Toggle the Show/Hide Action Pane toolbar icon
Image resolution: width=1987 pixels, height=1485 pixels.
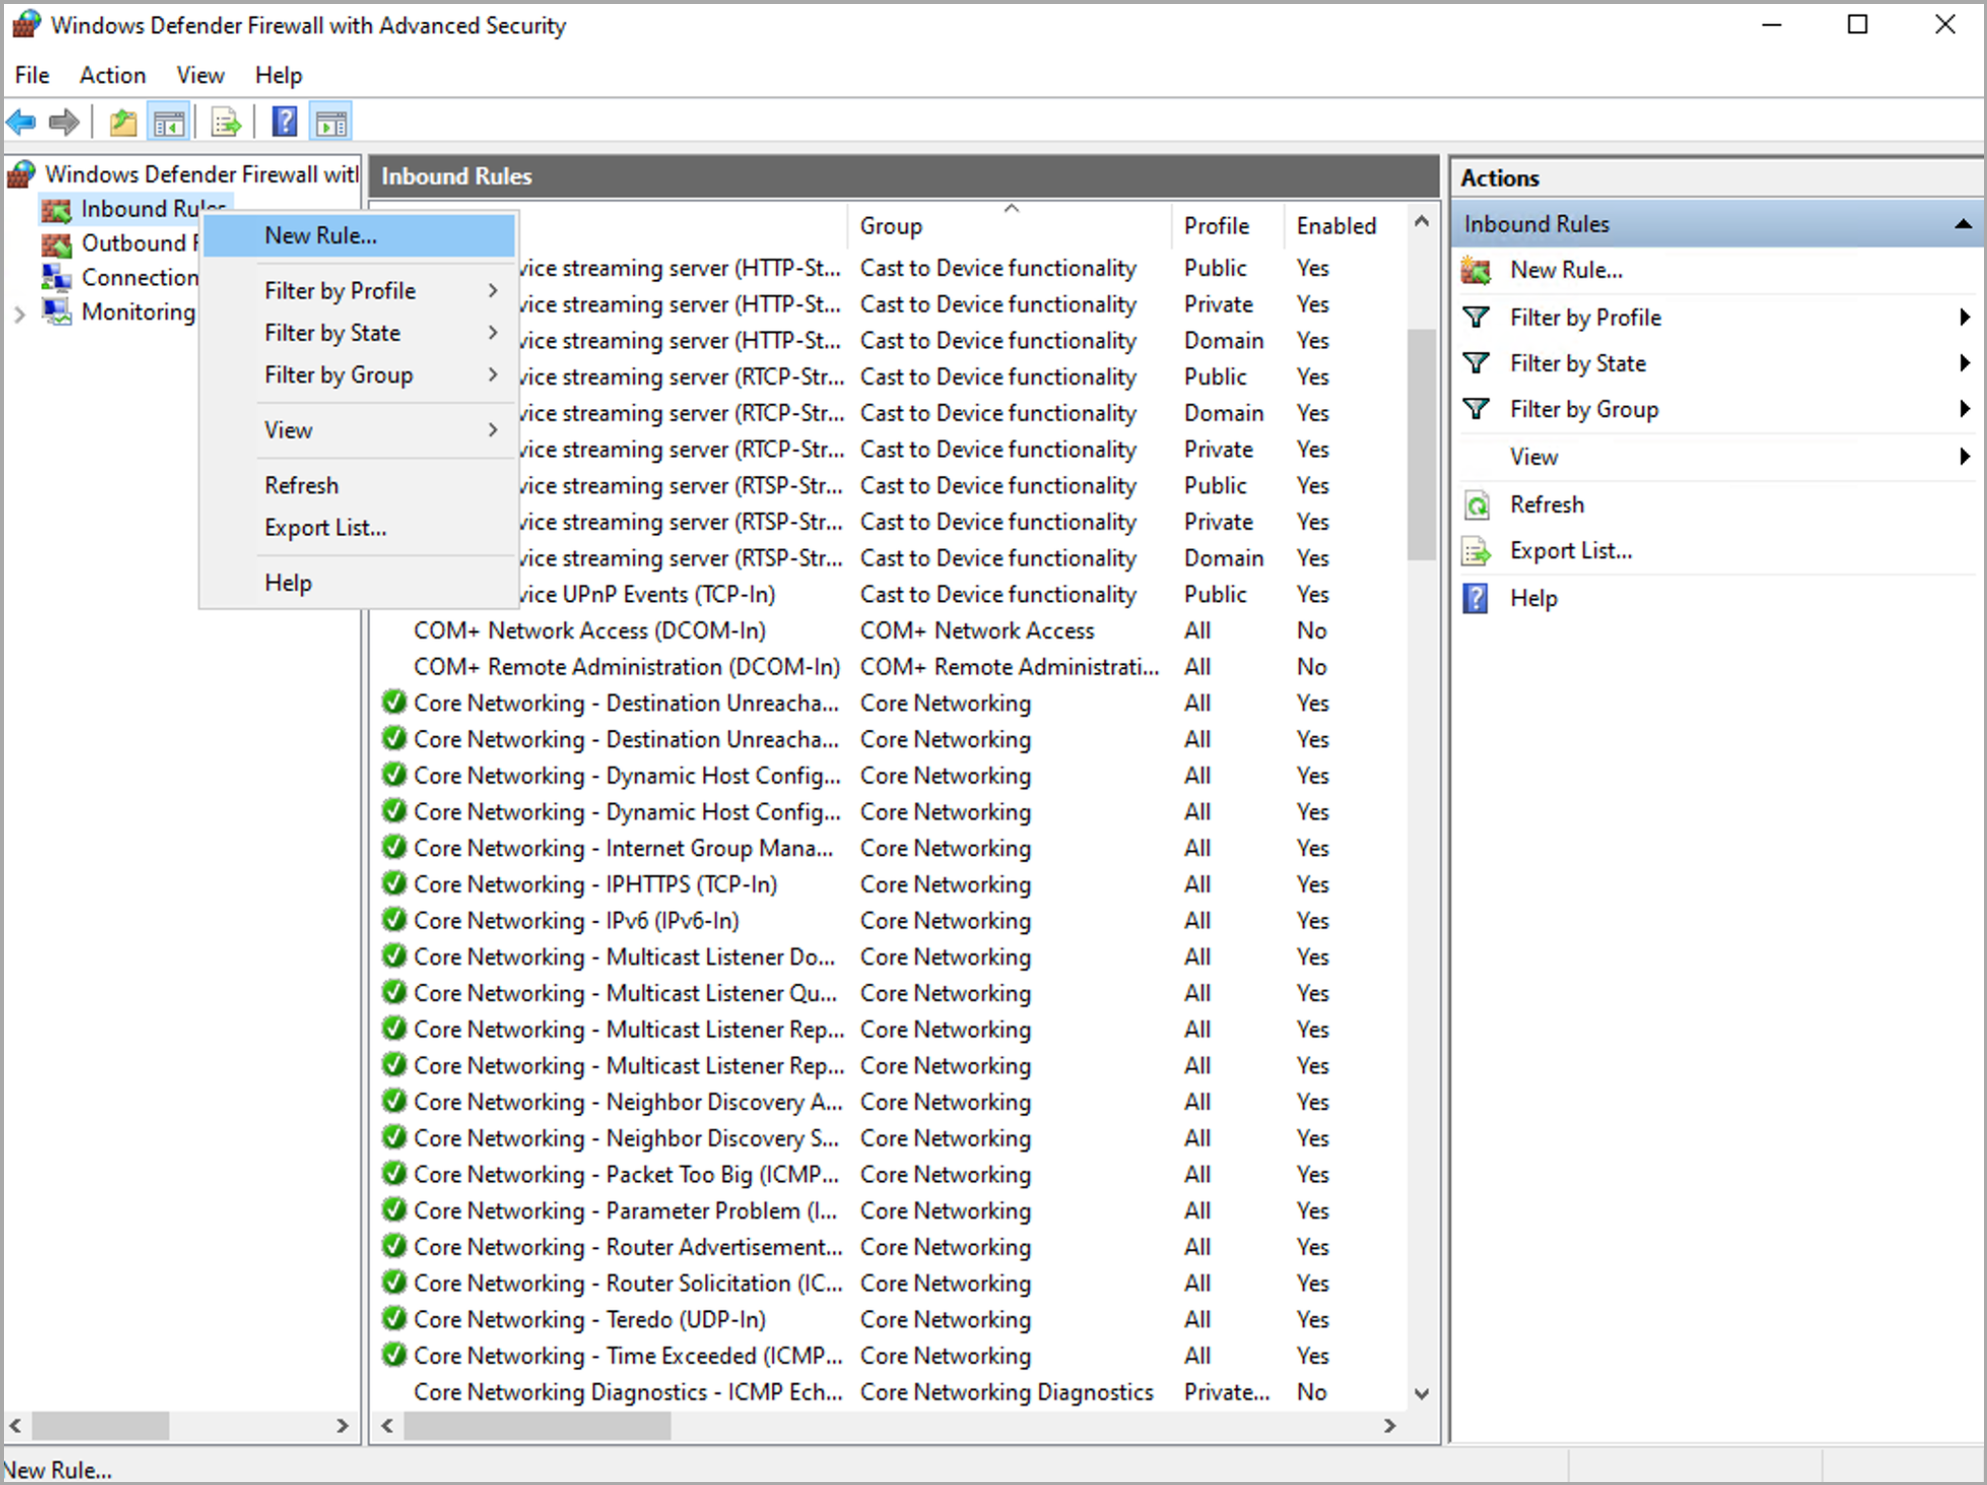331,123
